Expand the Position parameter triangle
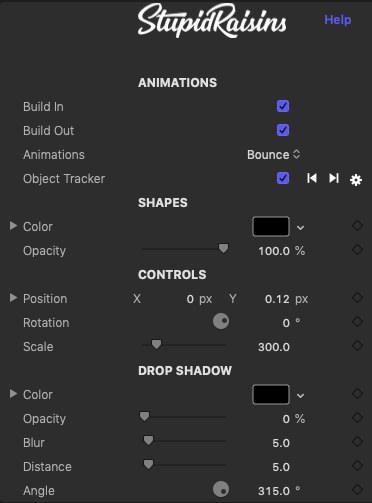Viewport: 372px width, 503px height. pyautogui.click(x=13, y=298)
